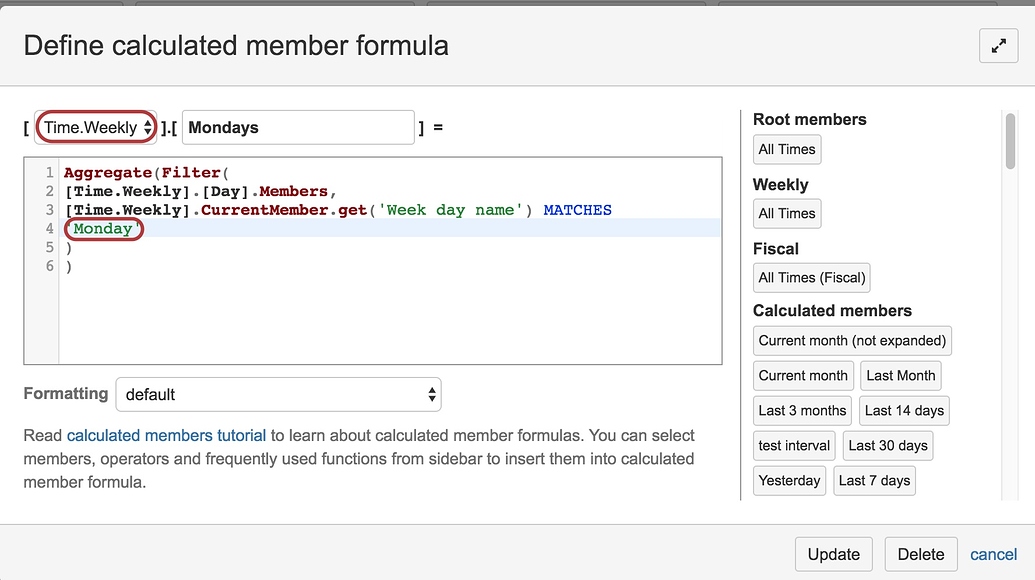Insert the Weekly All Times member
Image resolution: width=1035 pixels, height=580 pixels.
point(786,213)
